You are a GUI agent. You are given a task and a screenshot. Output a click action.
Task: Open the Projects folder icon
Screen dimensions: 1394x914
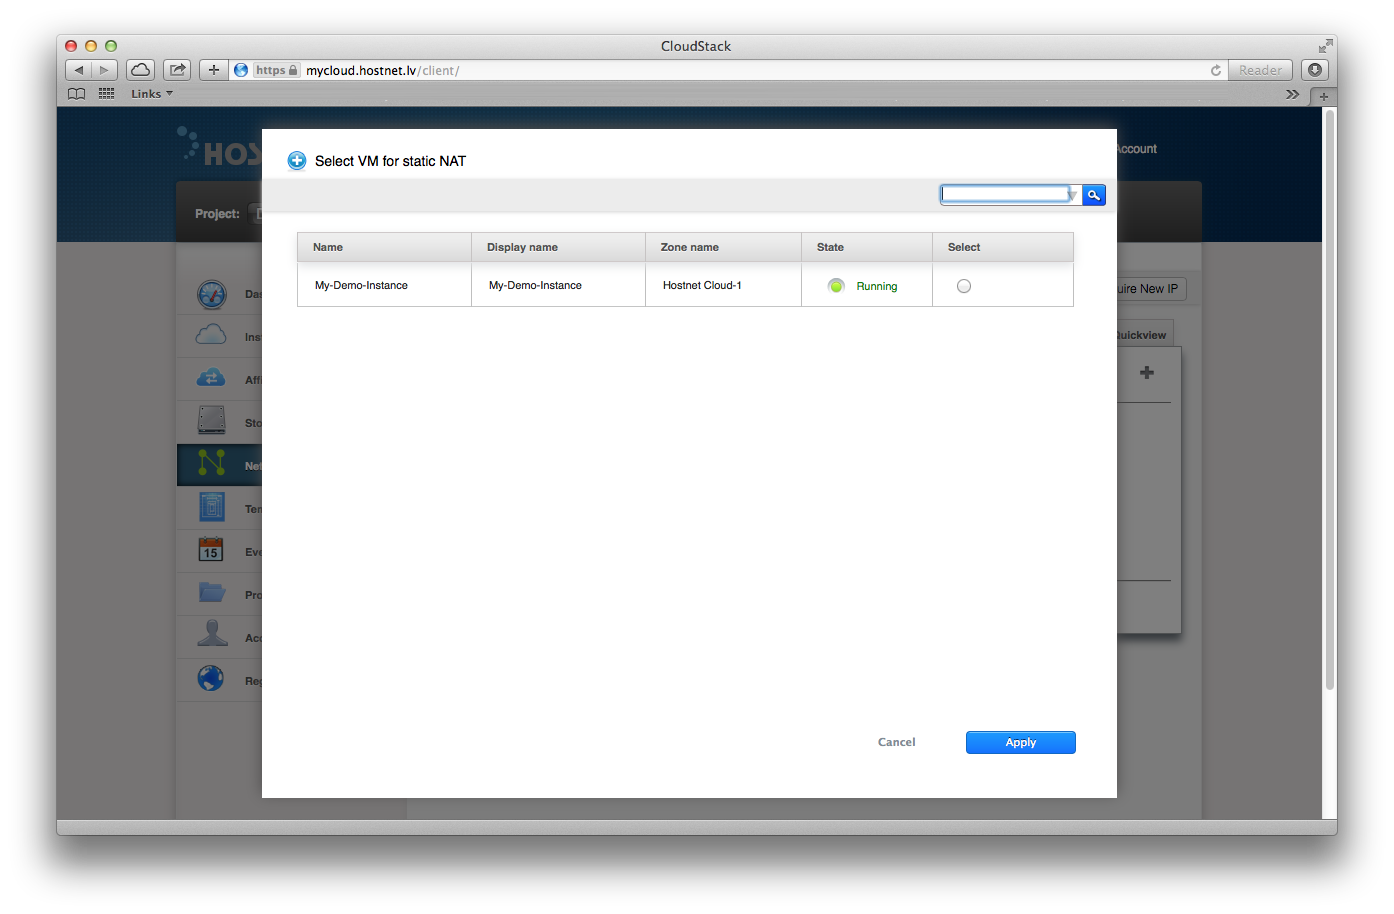[211, 593]
